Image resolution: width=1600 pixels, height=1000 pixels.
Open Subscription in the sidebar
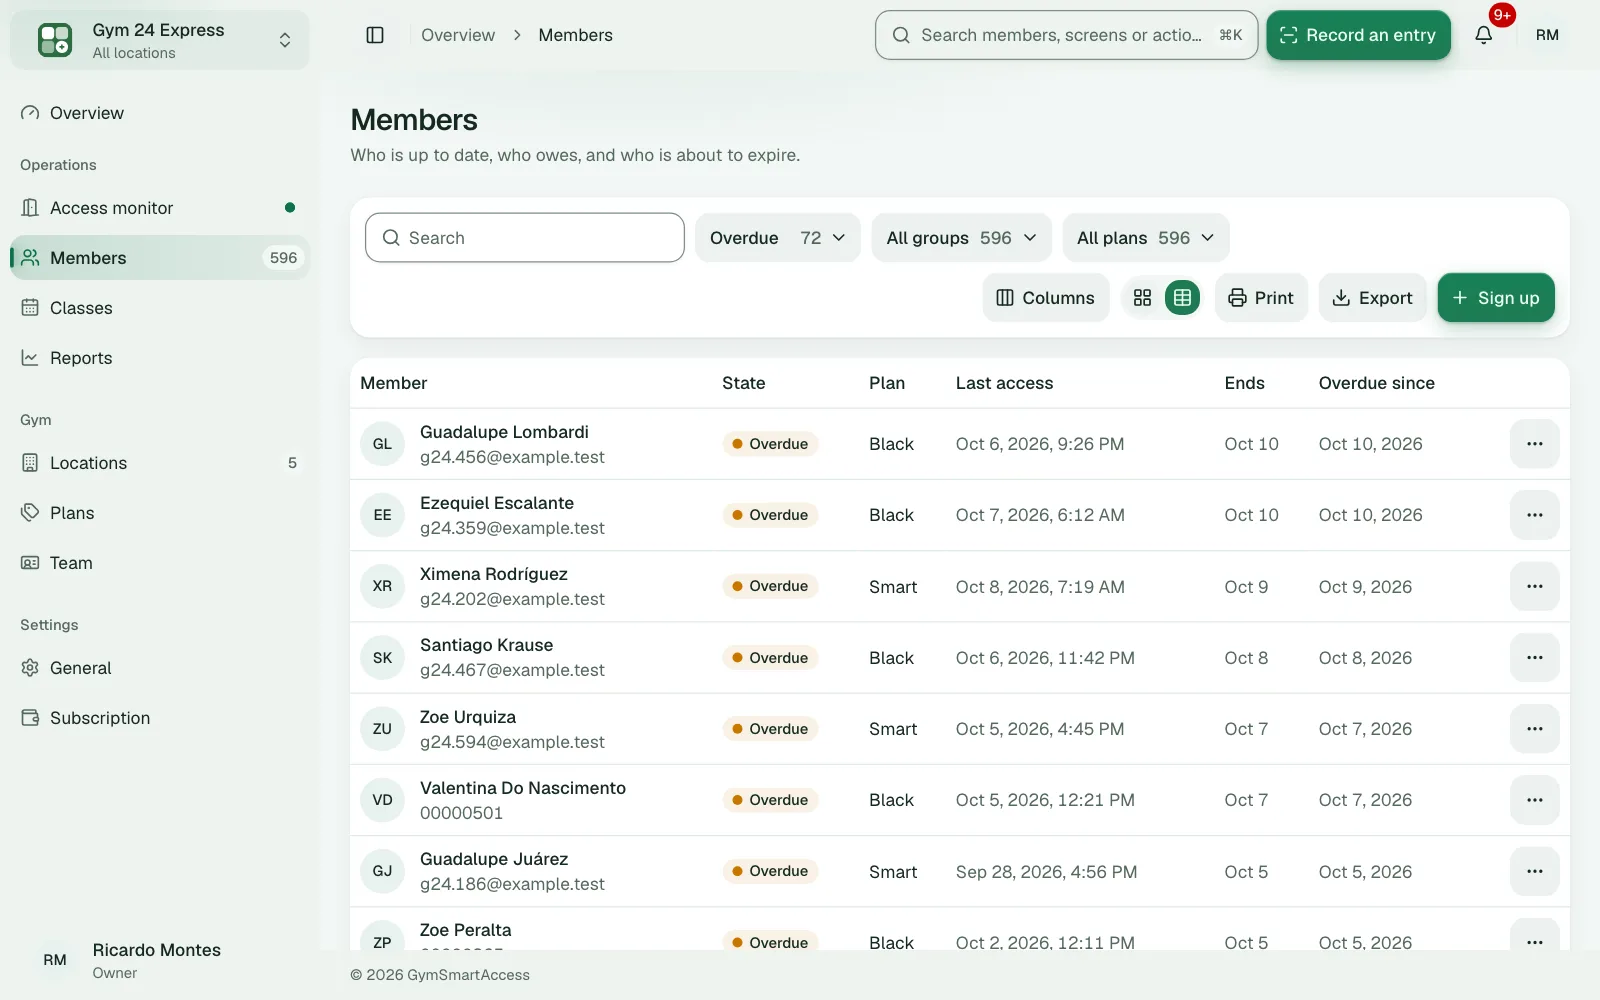pyautogui.click(x=160, y=718)
